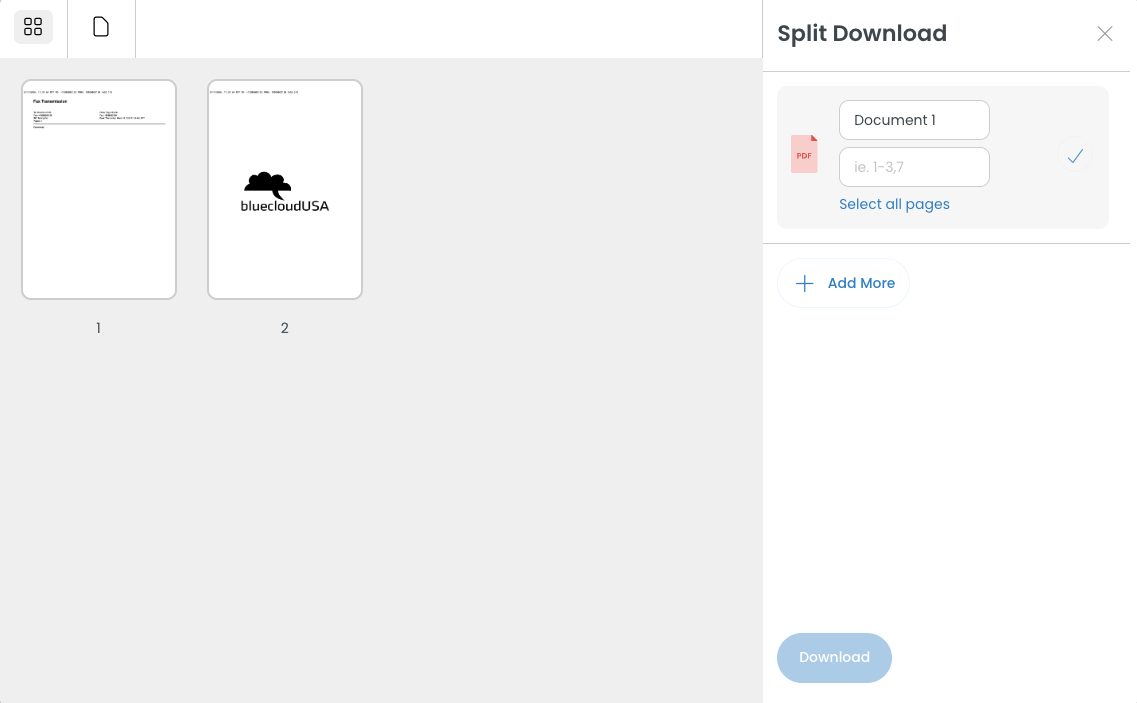Screen dimensions: 1137x703
Task: Switch to grid thumbnail view
Action: [x=33, y=27]
